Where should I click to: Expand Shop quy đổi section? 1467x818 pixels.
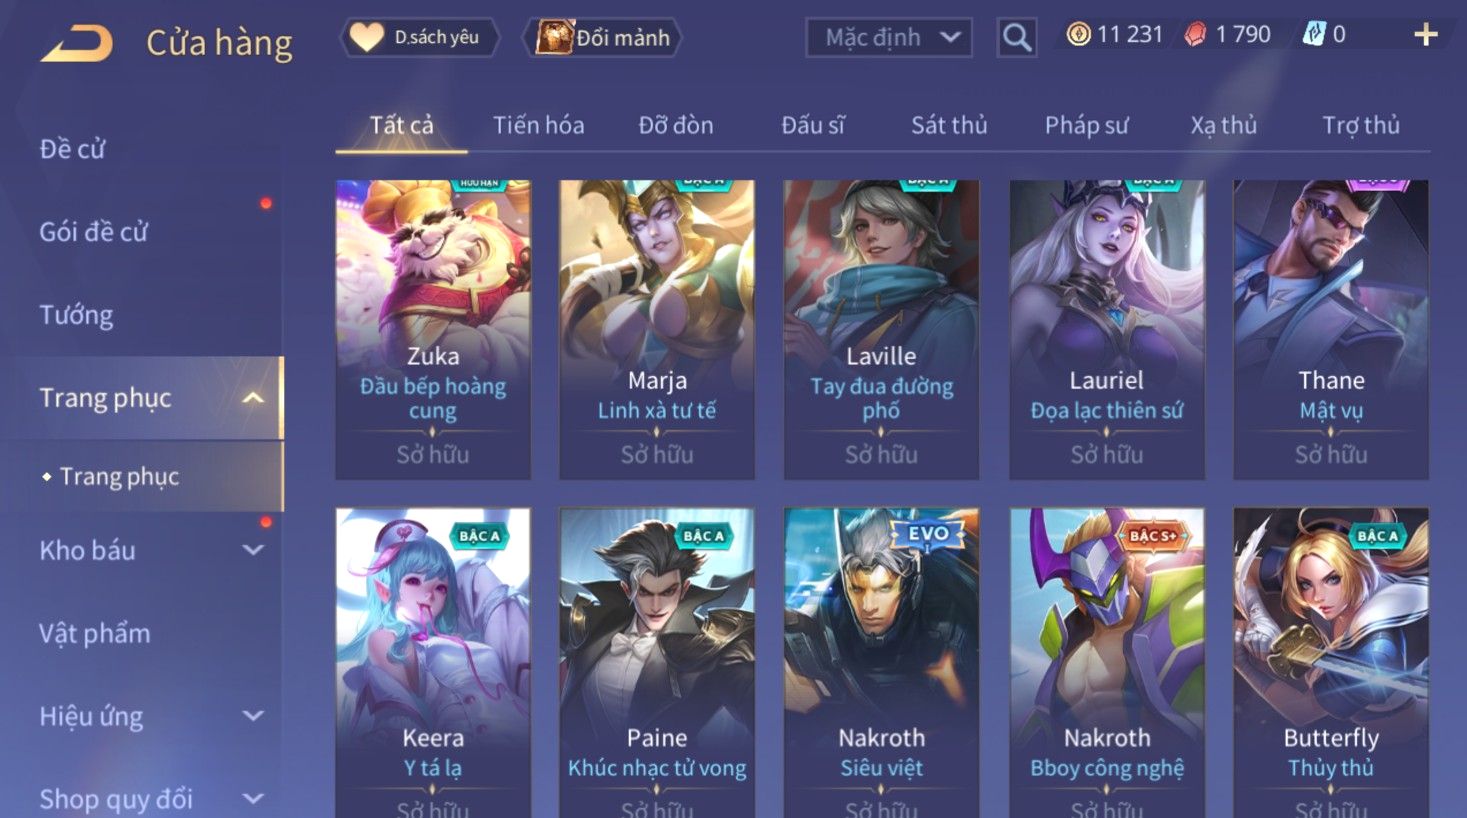coord(253,798)
